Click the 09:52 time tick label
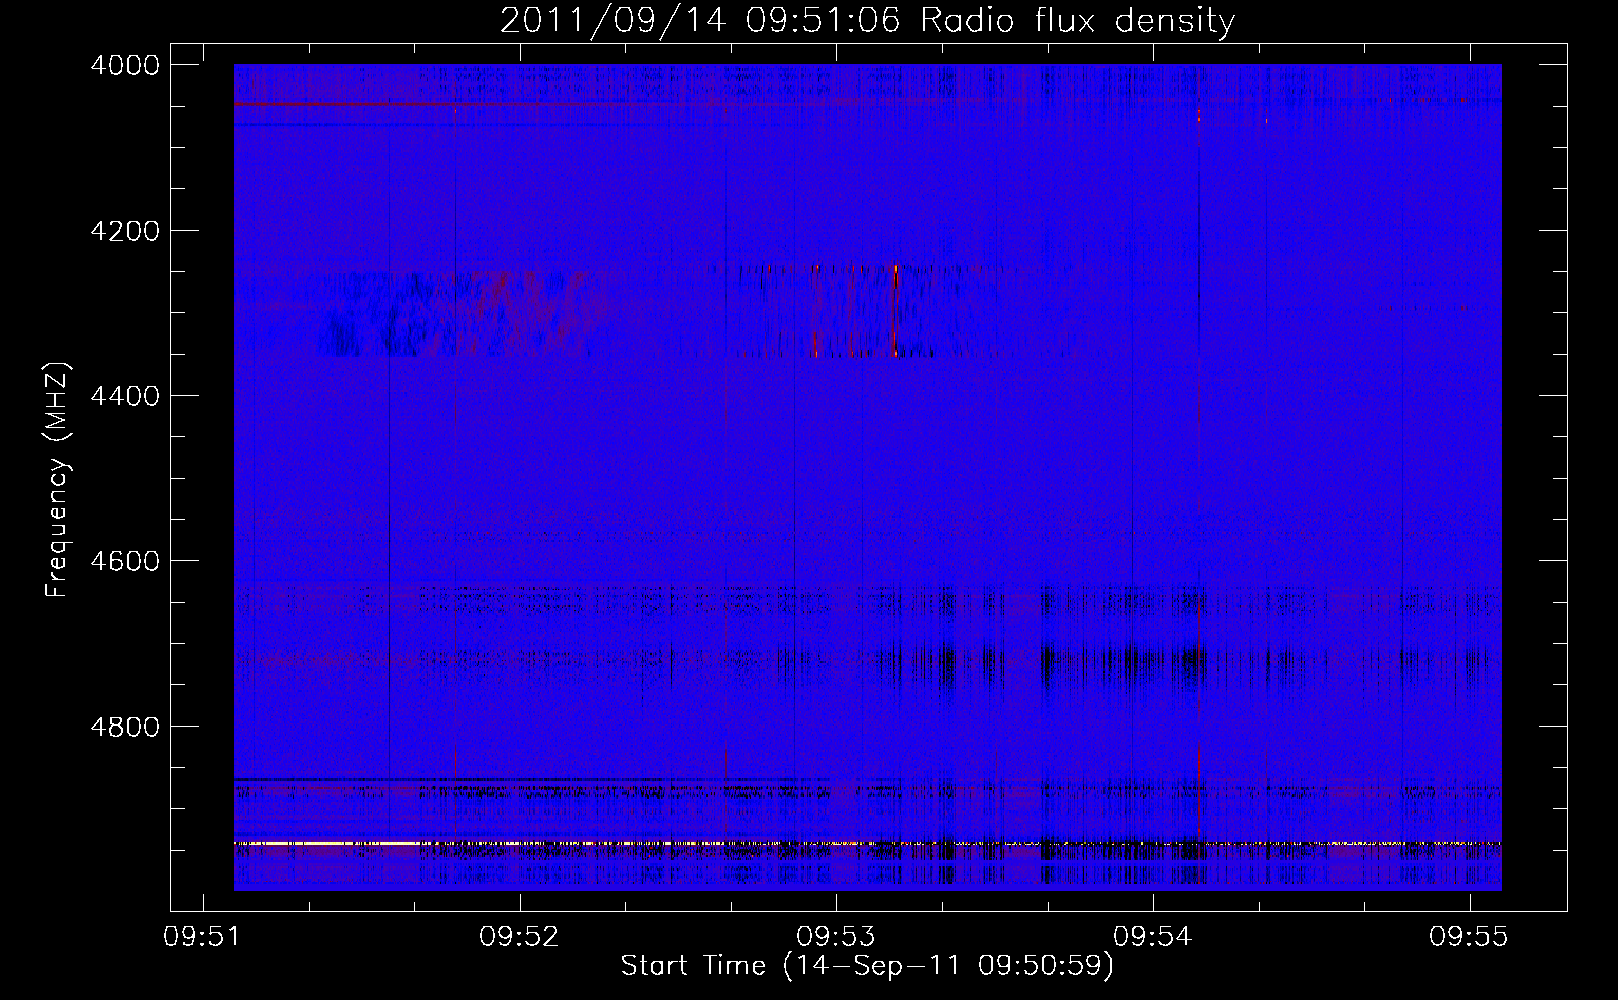Viewport: 1618px width, 1000px height. coord(520,936)
